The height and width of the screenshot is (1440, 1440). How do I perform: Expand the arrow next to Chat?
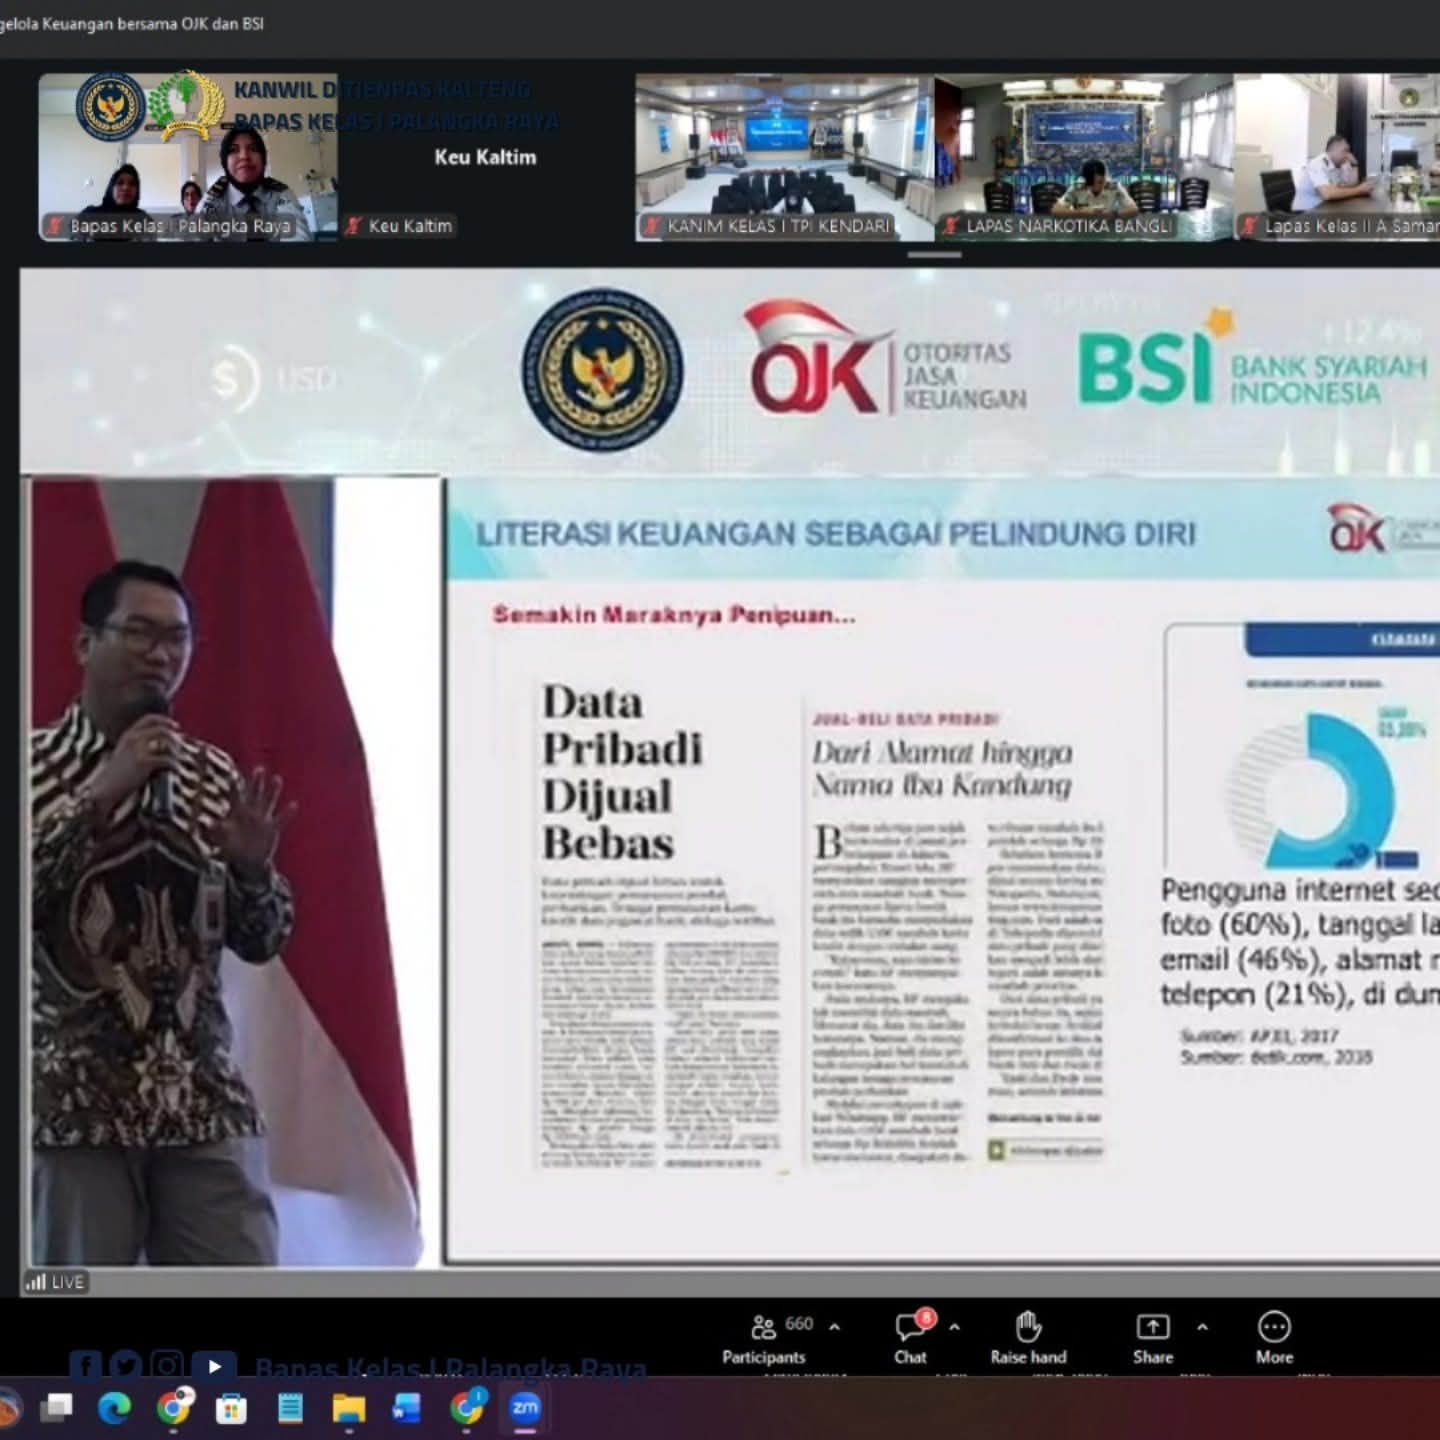[x=954, y=1327]
